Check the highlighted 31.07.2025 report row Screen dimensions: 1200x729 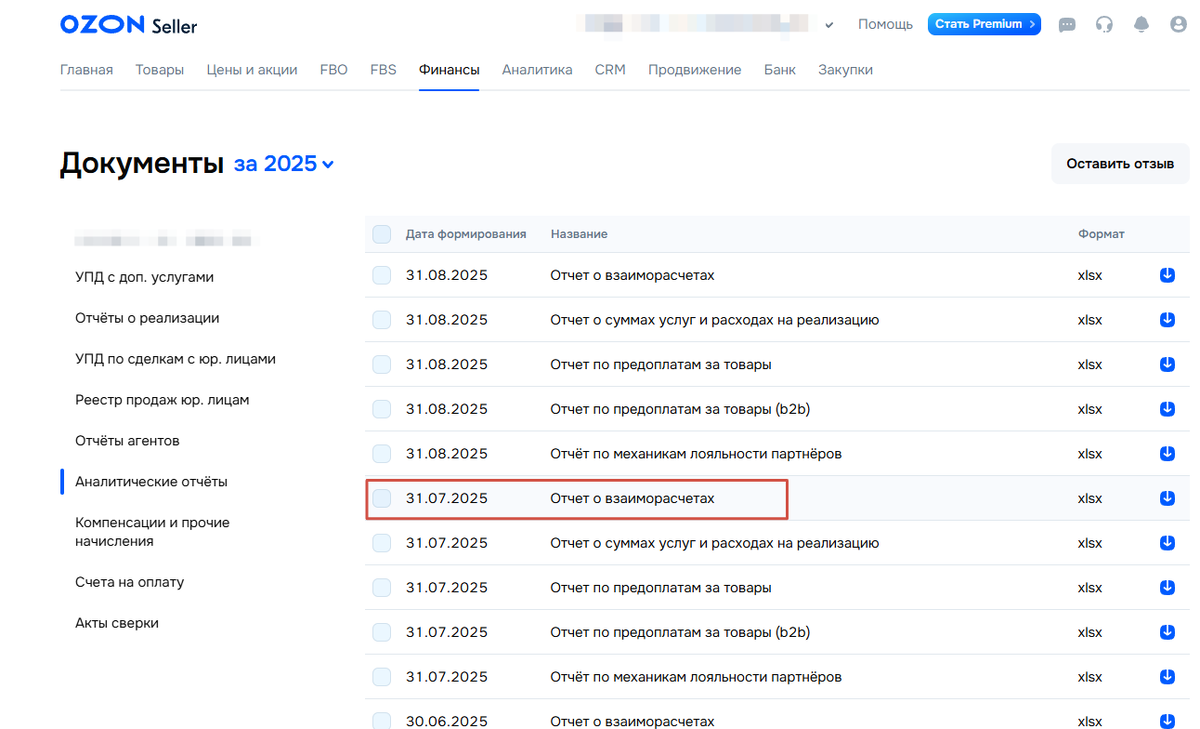[x=381, y=497]
